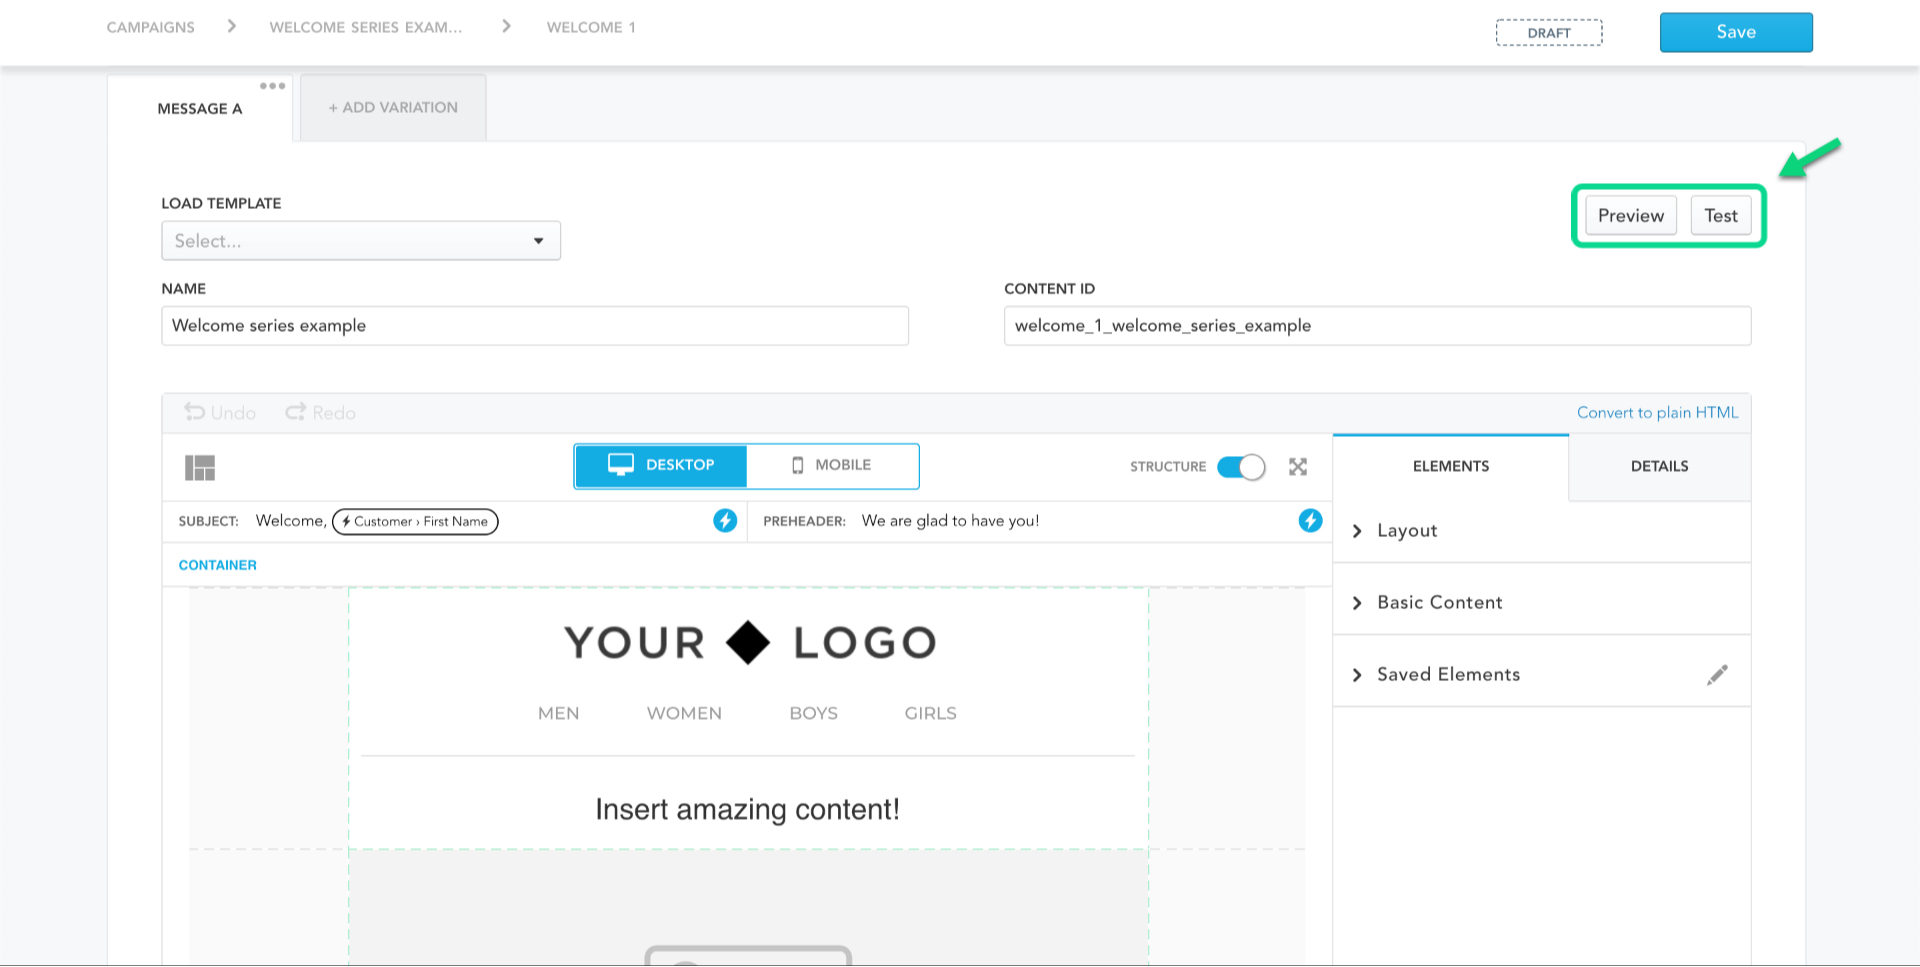Click Convert to plain HTML link
1920x967 pixels.
pos(1657,413)
